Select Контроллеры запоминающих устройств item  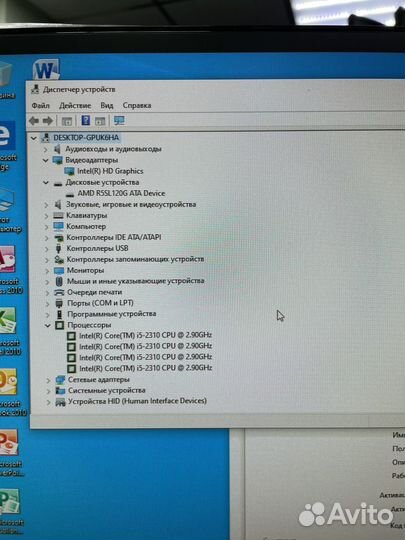(135, 259)
